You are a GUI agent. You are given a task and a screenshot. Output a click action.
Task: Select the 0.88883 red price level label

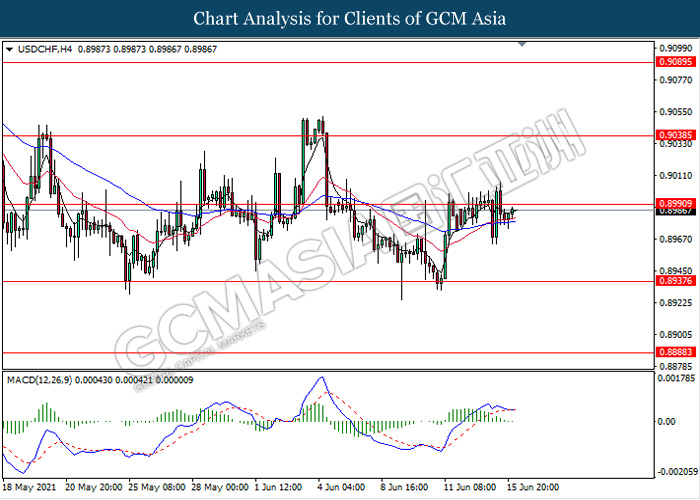(676, 352)
